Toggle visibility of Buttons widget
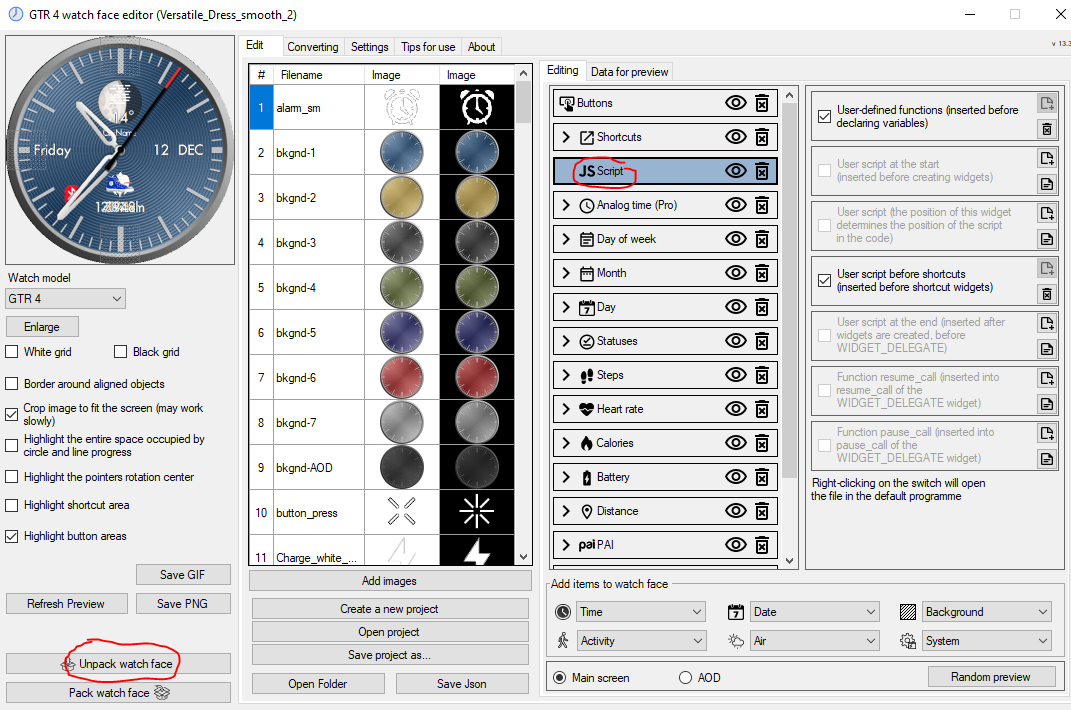The image size is (1071, 710). (736, 103)
